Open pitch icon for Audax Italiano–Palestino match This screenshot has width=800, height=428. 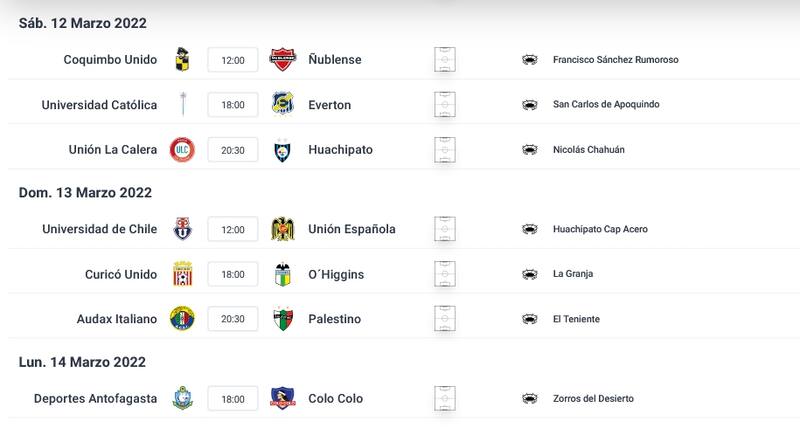[x=446, y=319]
